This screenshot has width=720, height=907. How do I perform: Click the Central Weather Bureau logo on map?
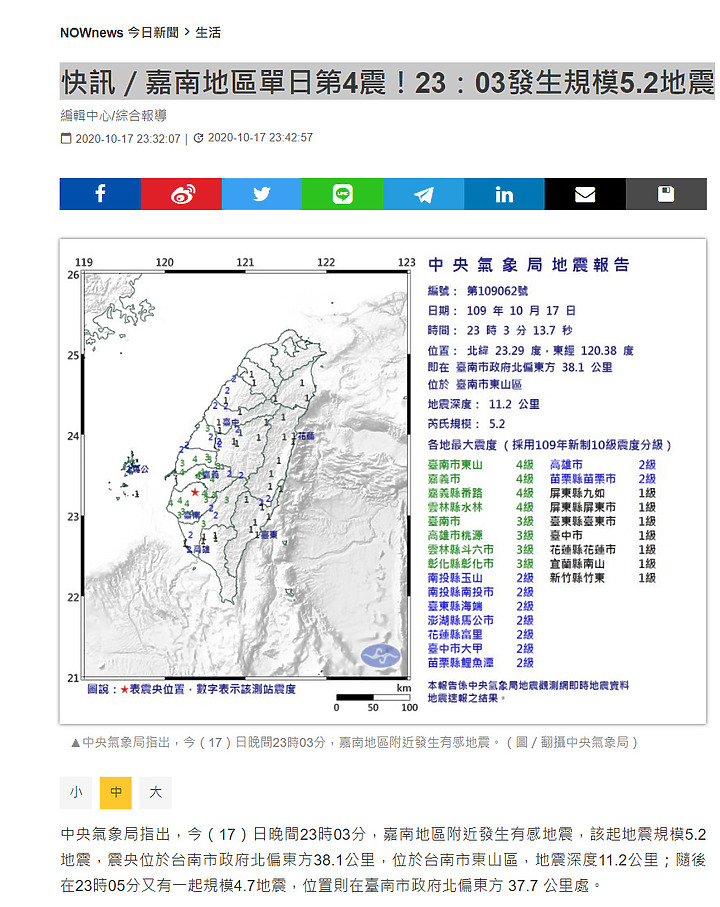point(381,656)
